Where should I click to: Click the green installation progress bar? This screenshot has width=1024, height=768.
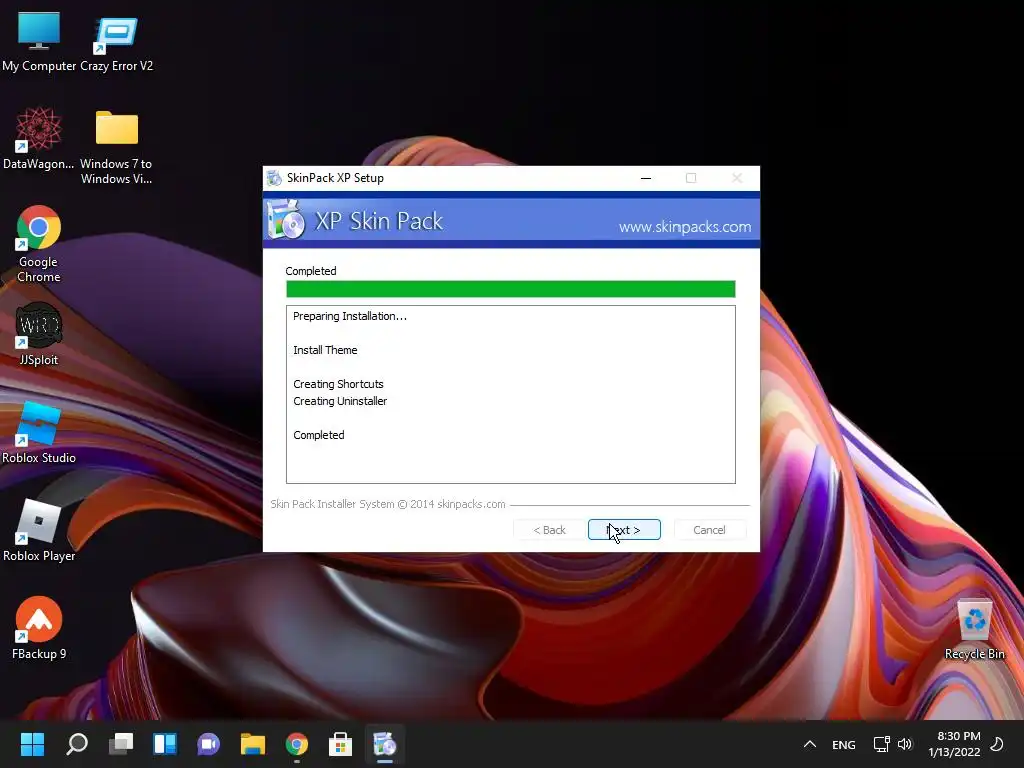[x=511, y=289]
